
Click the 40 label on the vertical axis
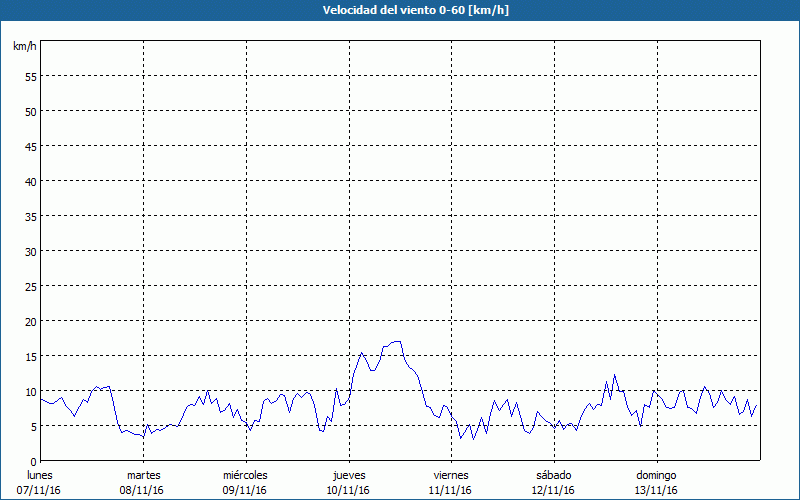[30, 181]
